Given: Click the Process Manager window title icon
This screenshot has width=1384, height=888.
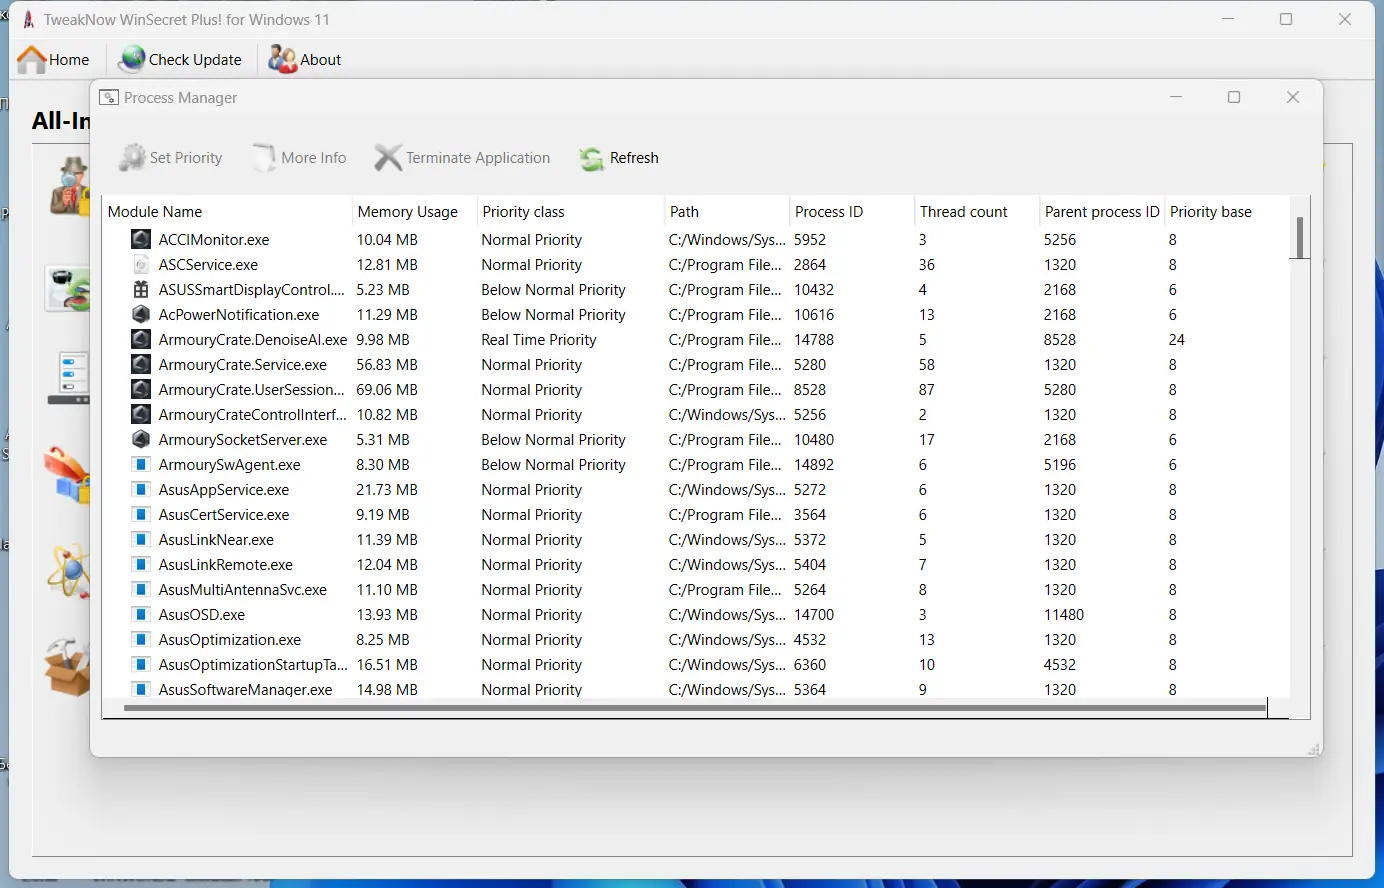Looking at the screenshot, I should [109, 97].
